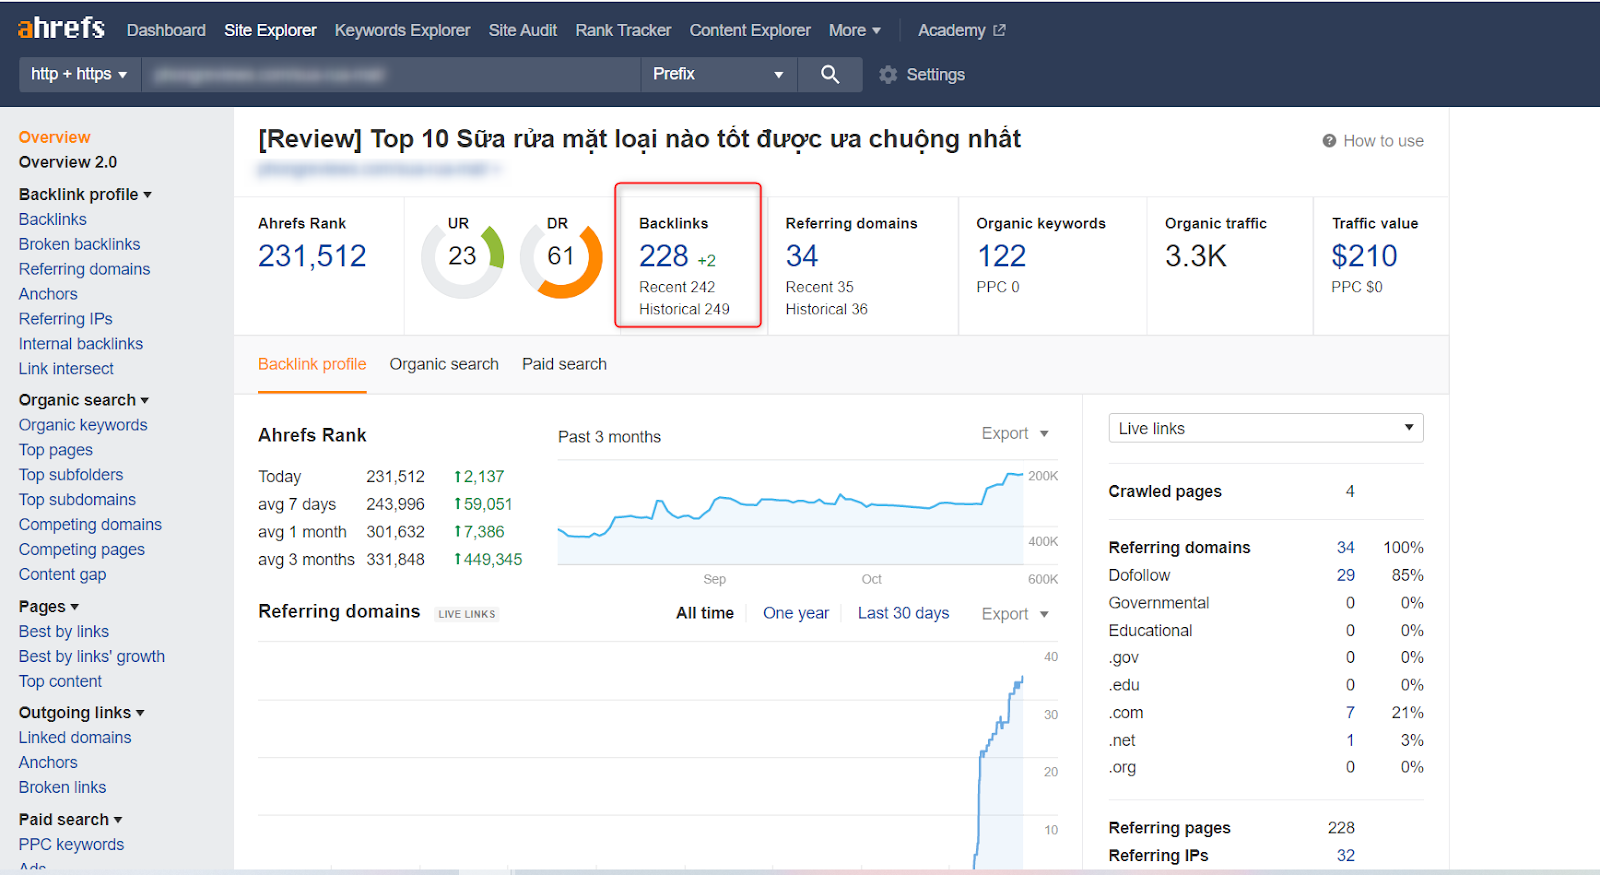
Task: Open the Prefix mode dropdown
Action: (718, 74)
